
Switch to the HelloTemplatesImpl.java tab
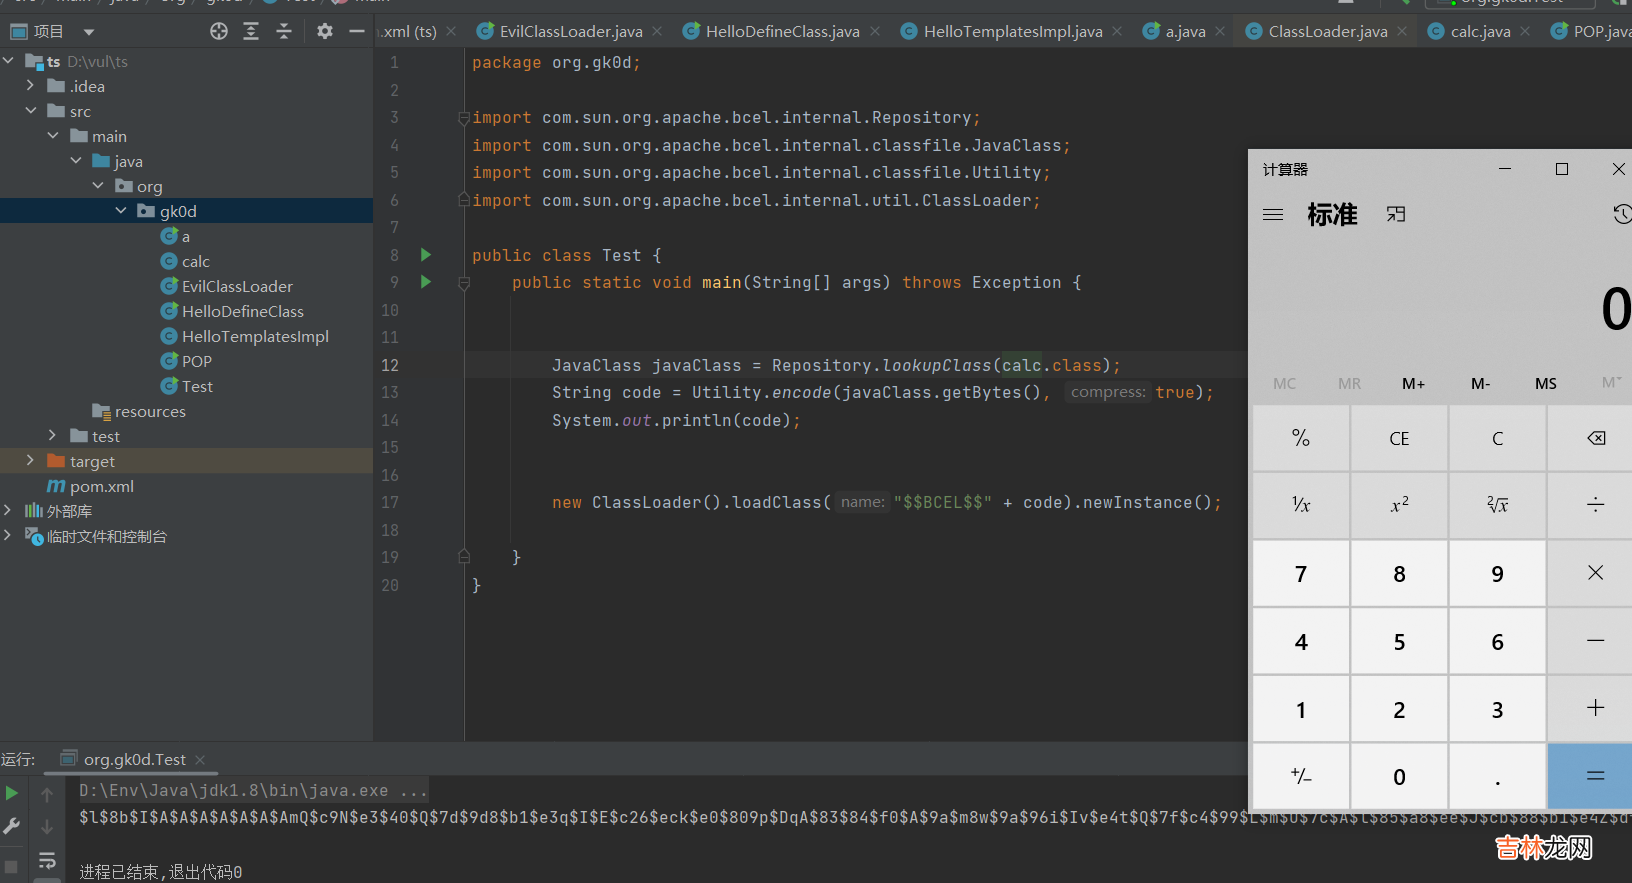[x=1012, y=32]
